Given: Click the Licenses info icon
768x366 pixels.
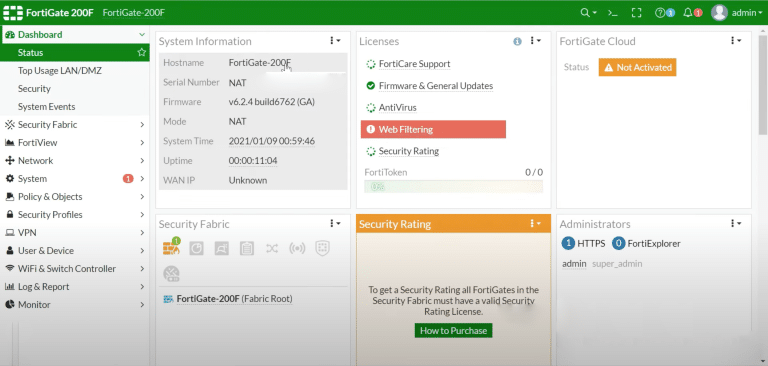Looking at the screenshot, I should click(517, 42).
